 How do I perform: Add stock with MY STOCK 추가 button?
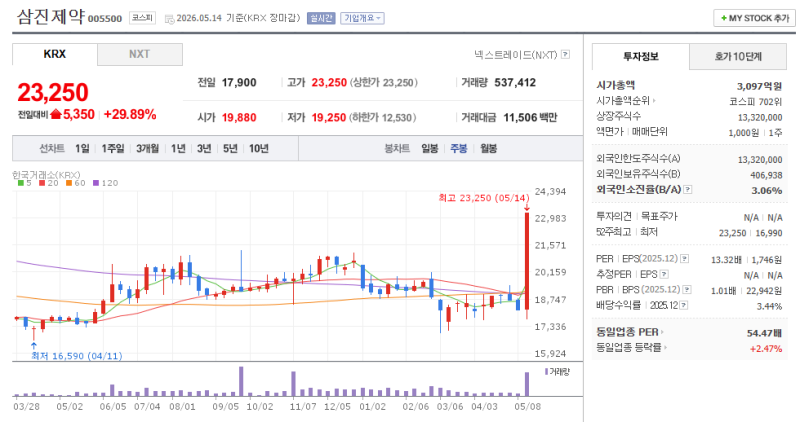point(754,18)
